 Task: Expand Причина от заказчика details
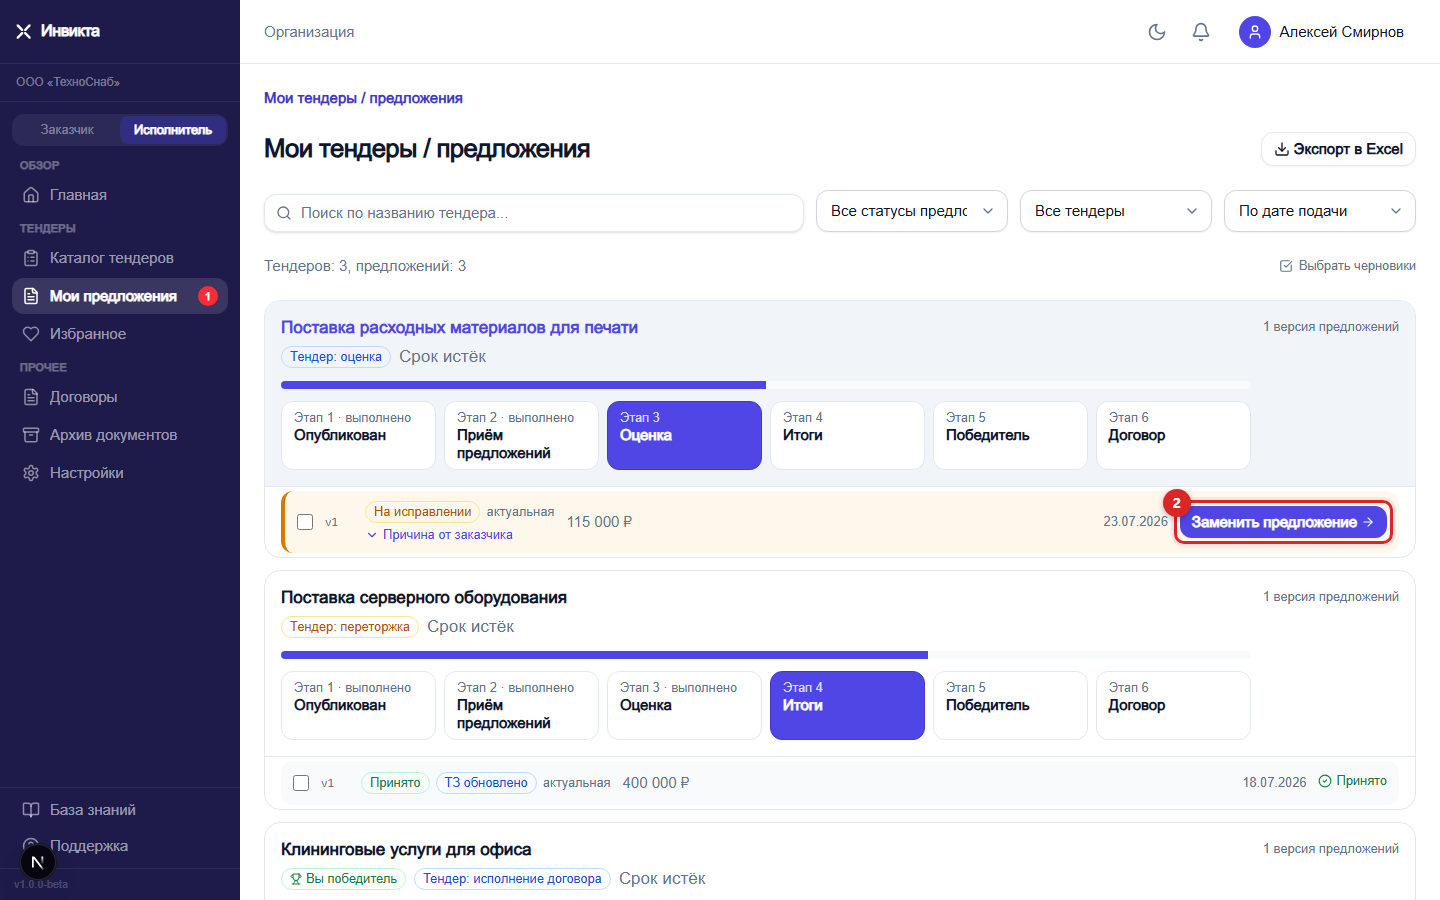pos(440,535)
